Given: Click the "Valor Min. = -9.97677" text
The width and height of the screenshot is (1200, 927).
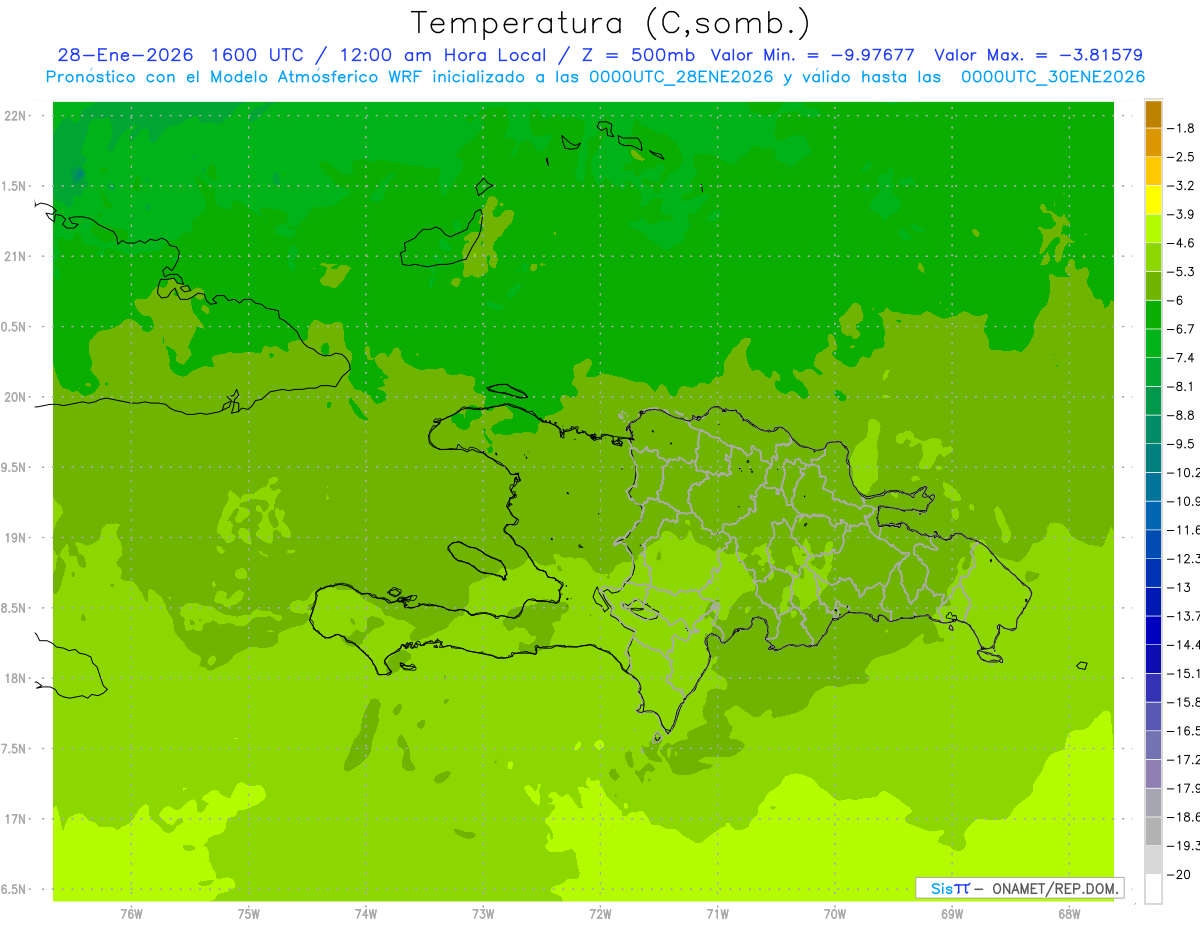Looking at the screenshot, I should tap(814, 55).
